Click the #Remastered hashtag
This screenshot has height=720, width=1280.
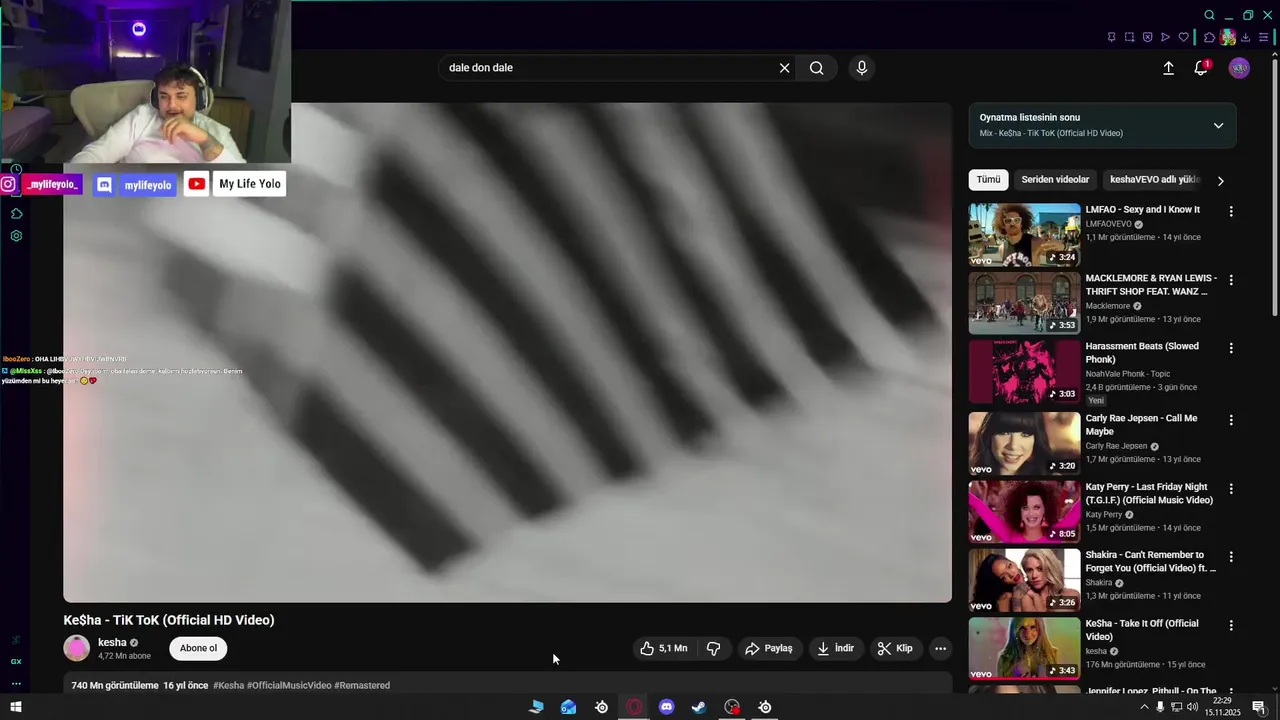pyautogui.click(x=362, y=685)
